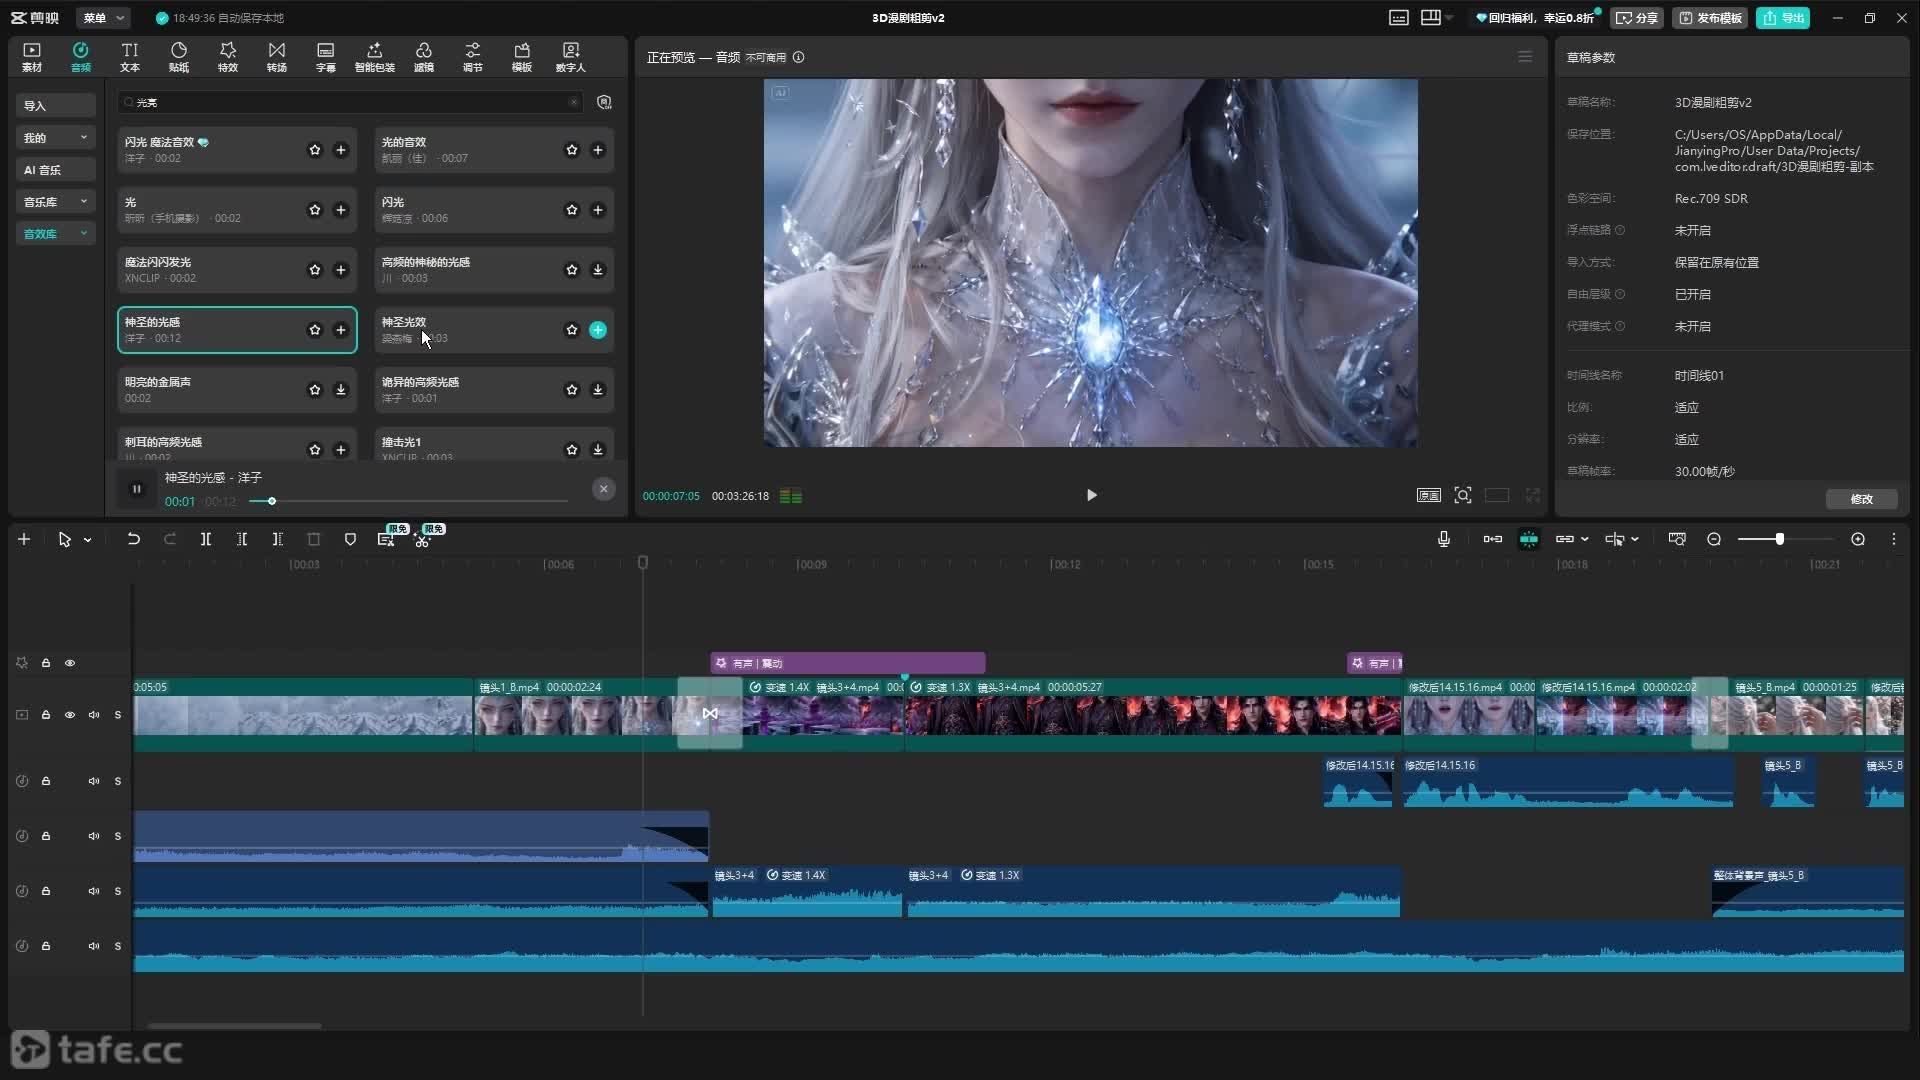Image resolution: width=1920 pixels, height=1080 pixels.
Task: Open the 字幕 captions panel icon
Action: click(x=326, y=57)
